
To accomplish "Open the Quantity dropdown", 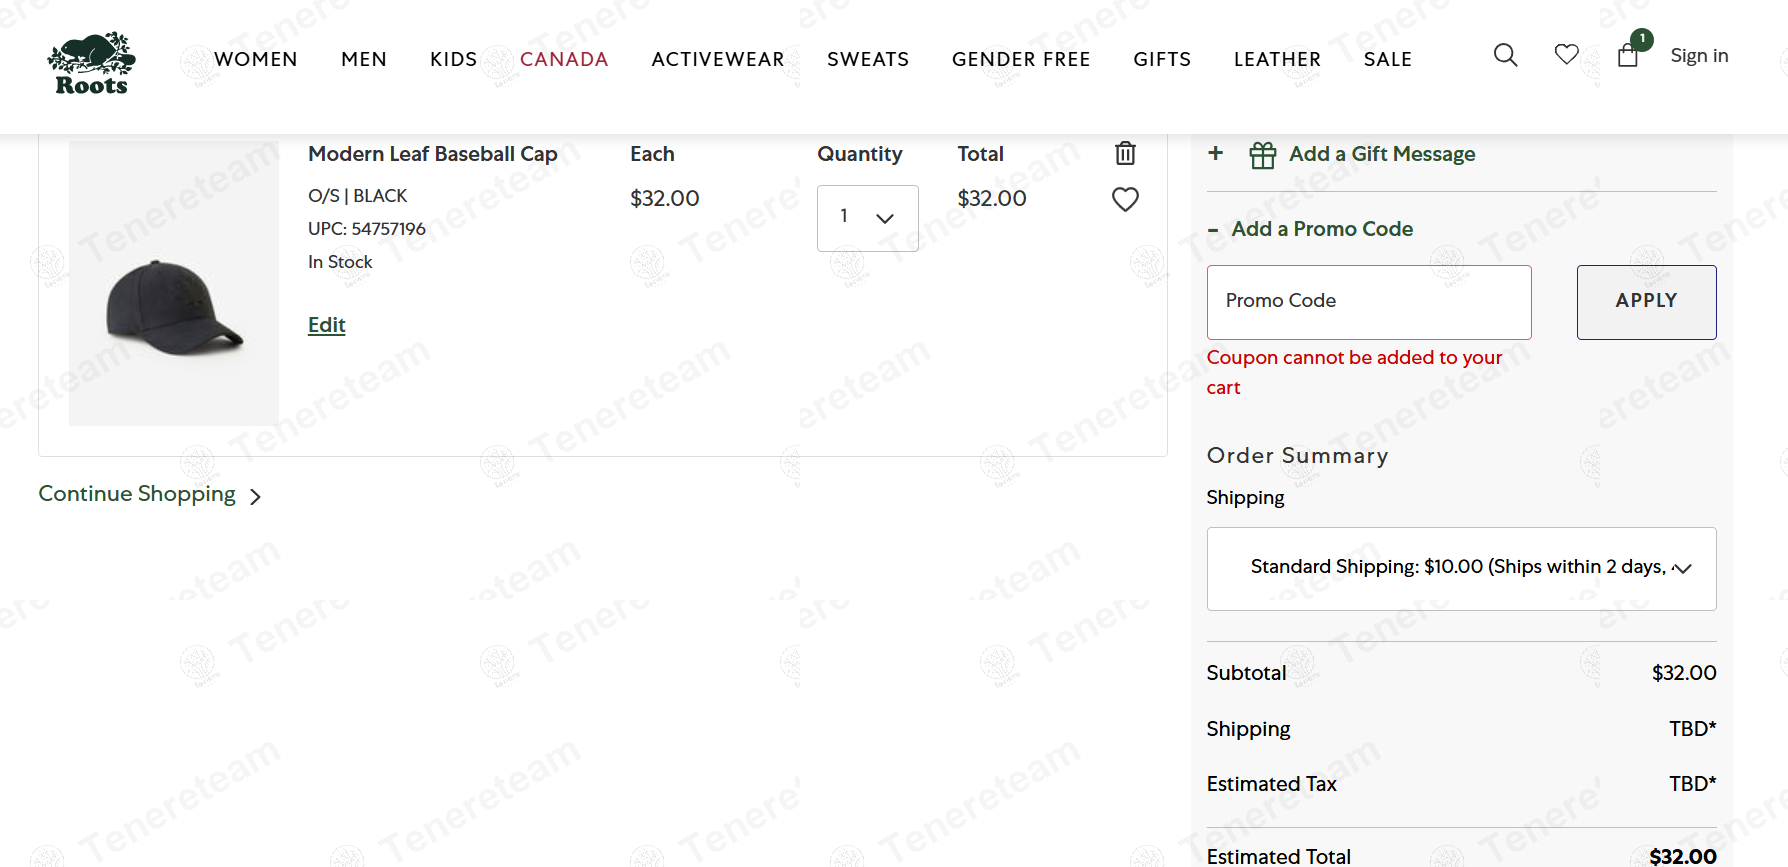I will tap(867, 218).
